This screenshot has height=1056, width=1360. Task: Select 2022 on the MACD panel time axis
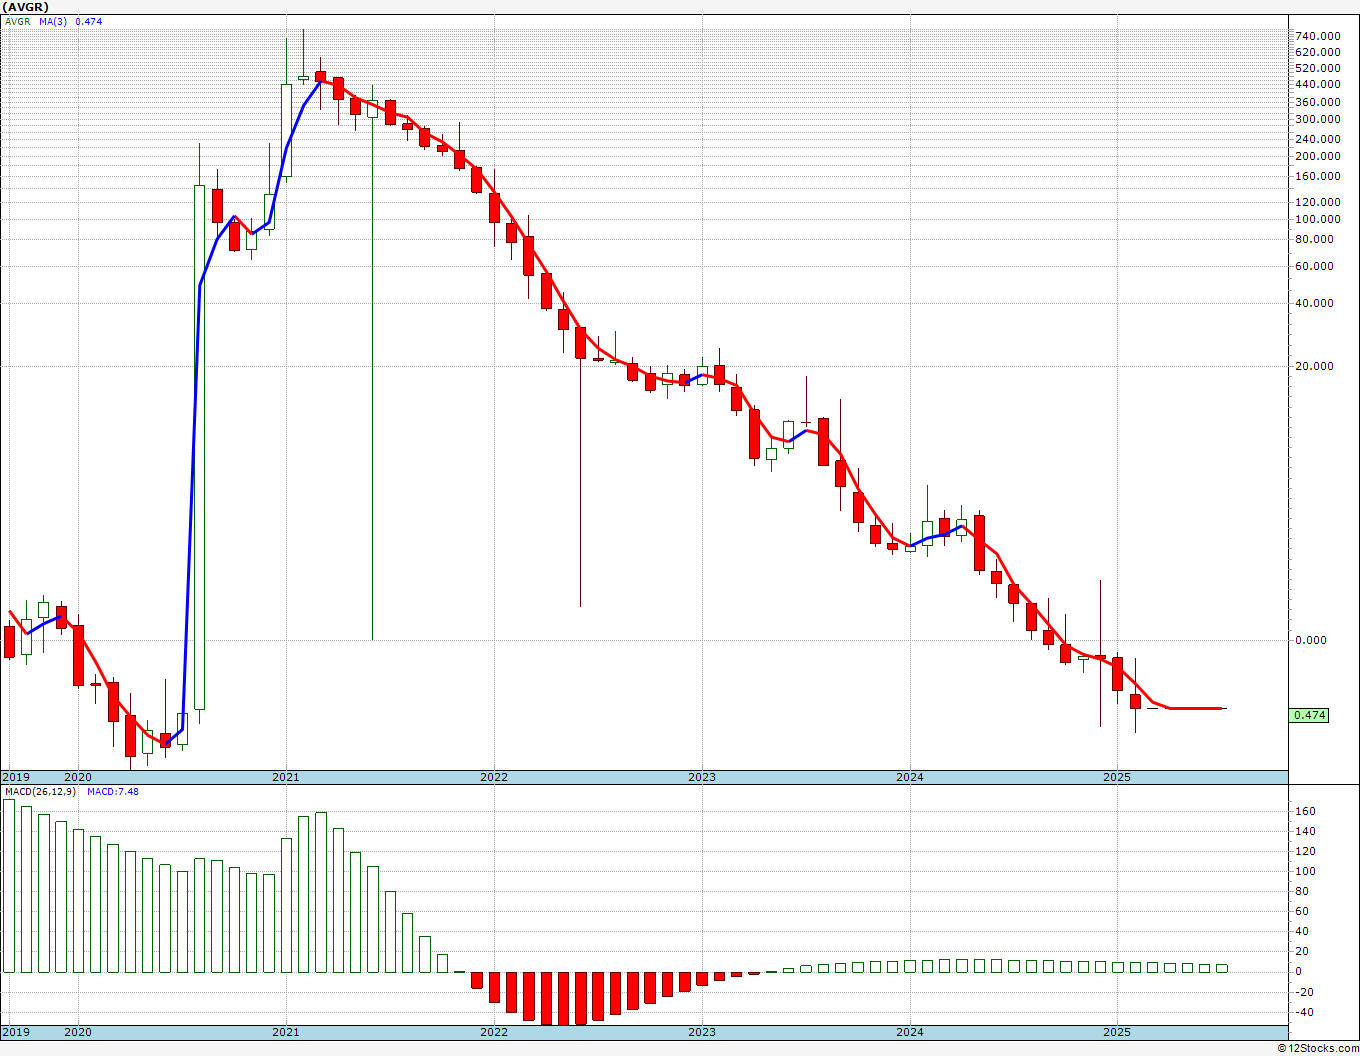click(493, 1033)
